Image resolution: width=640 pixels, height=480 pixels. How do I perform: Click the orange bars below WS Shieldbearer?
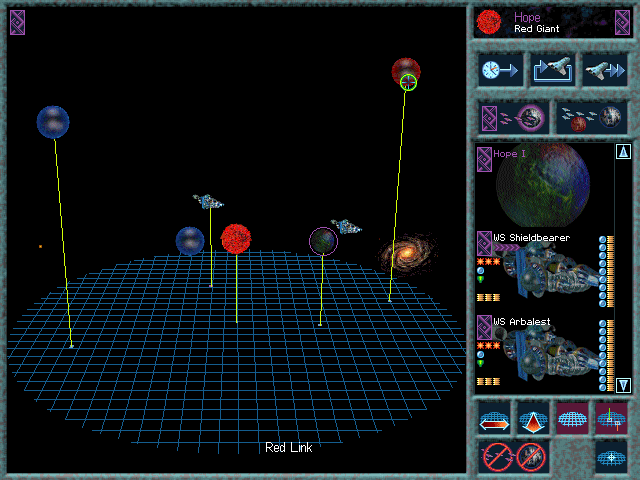pyautogui.click(x=488, y=298)
